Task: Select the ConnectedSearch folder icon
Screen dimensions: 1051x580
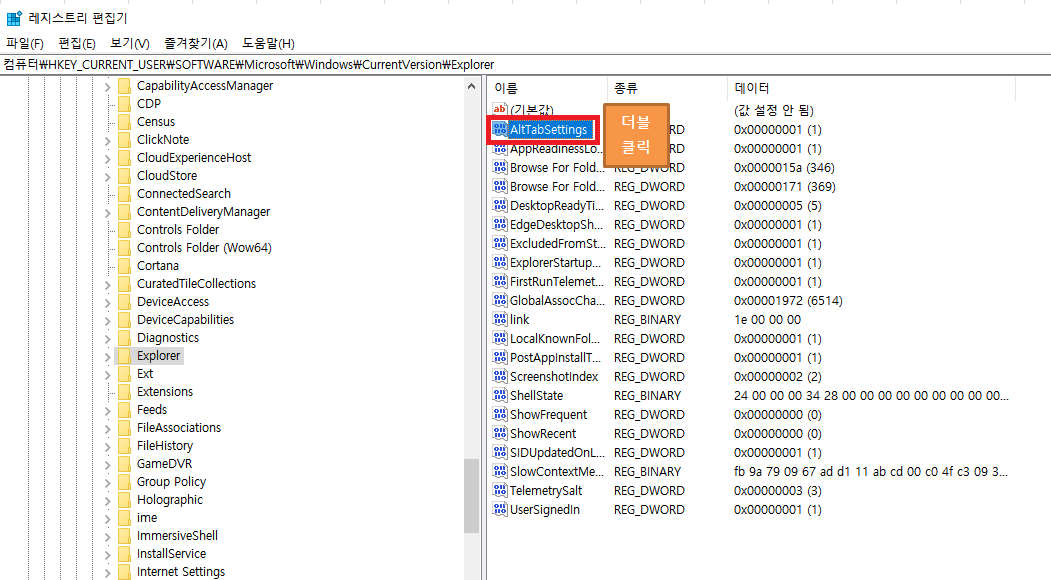Action: pyautogui.click(x=124, y=194)
